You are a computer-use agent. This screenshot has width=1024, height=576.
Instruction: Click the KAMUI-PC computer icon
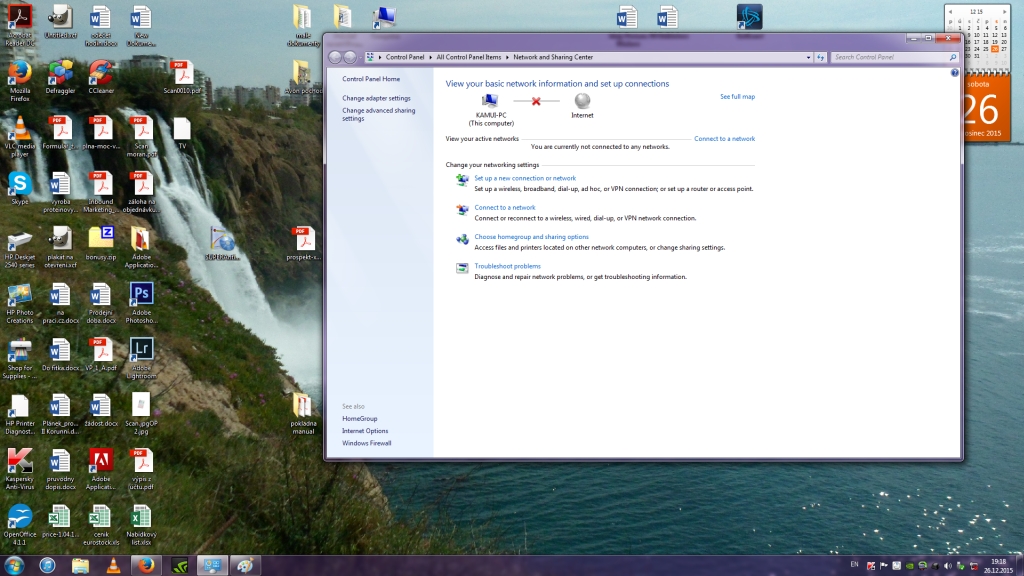[x=490, y=101]
